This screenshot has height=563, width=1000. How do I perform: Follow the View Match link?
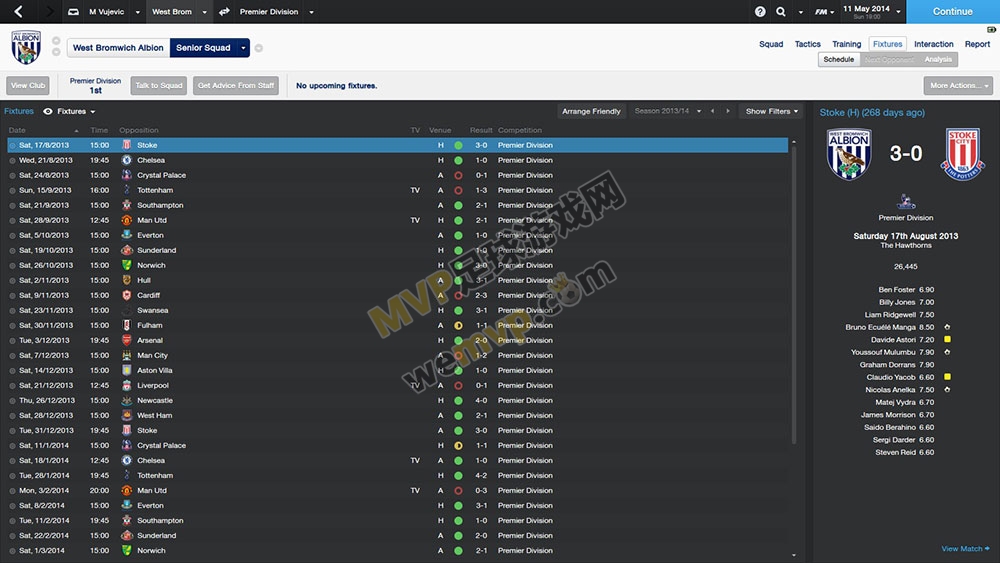[x=966, y=549]
